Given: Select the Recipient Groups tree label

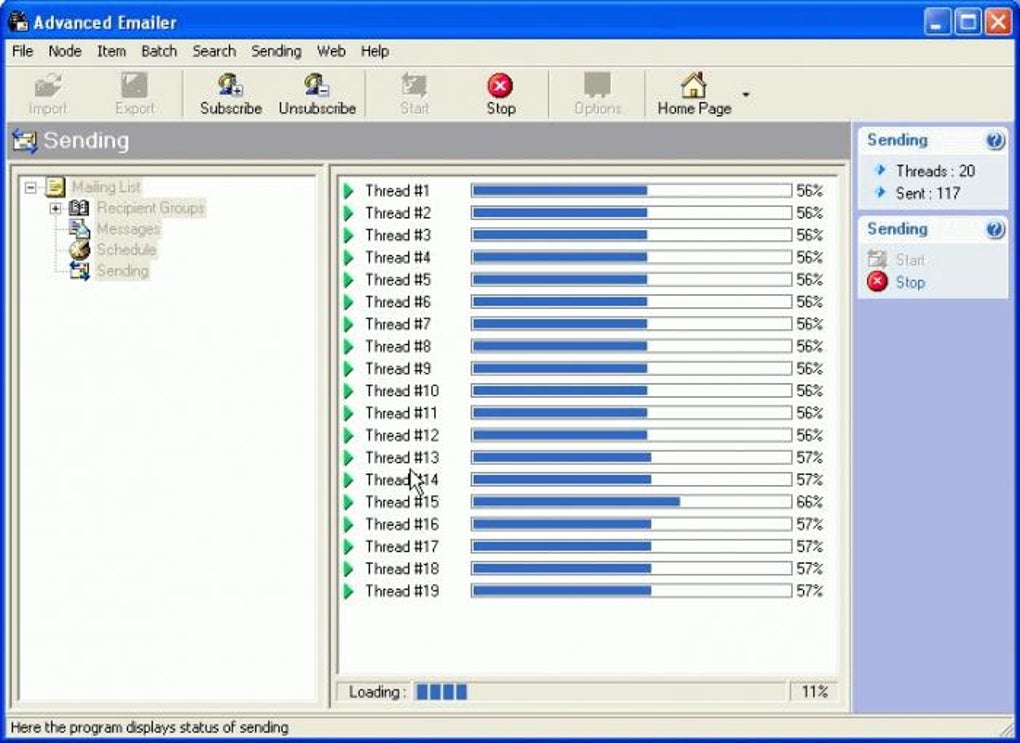Looking at the screenshot, I should [x=150, y=208].
